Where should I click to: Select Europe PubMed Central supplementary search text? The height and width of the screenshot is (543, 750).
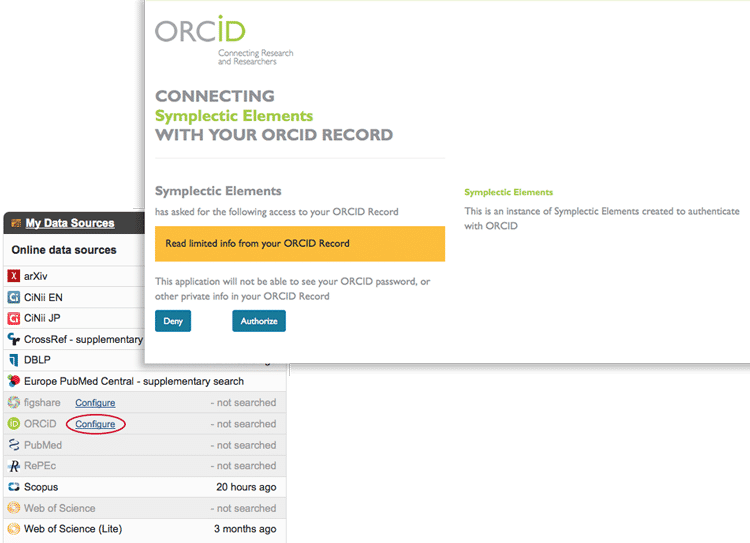pos(134,381)
